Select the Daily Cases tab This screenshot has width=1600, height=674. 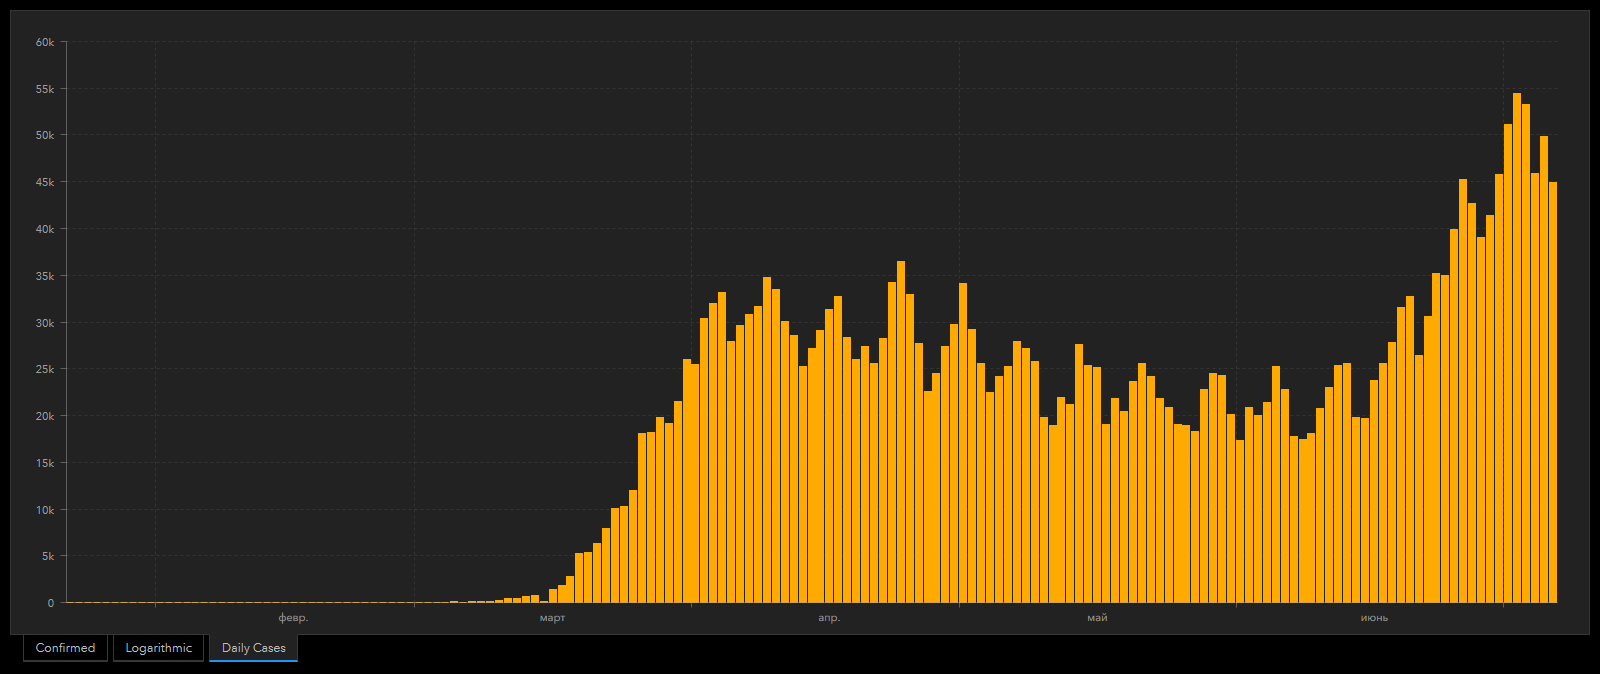(253, 648)
